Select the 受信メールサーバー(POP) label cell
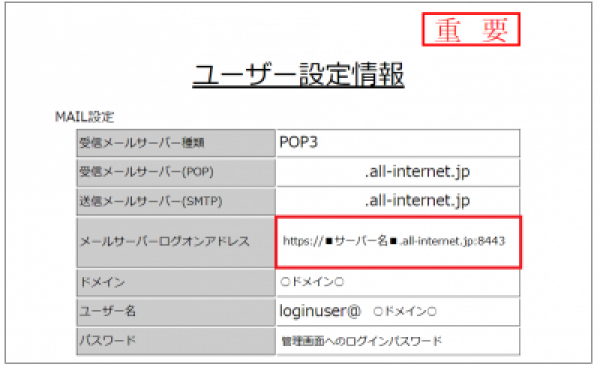The image size is (600, 367). 176,172
